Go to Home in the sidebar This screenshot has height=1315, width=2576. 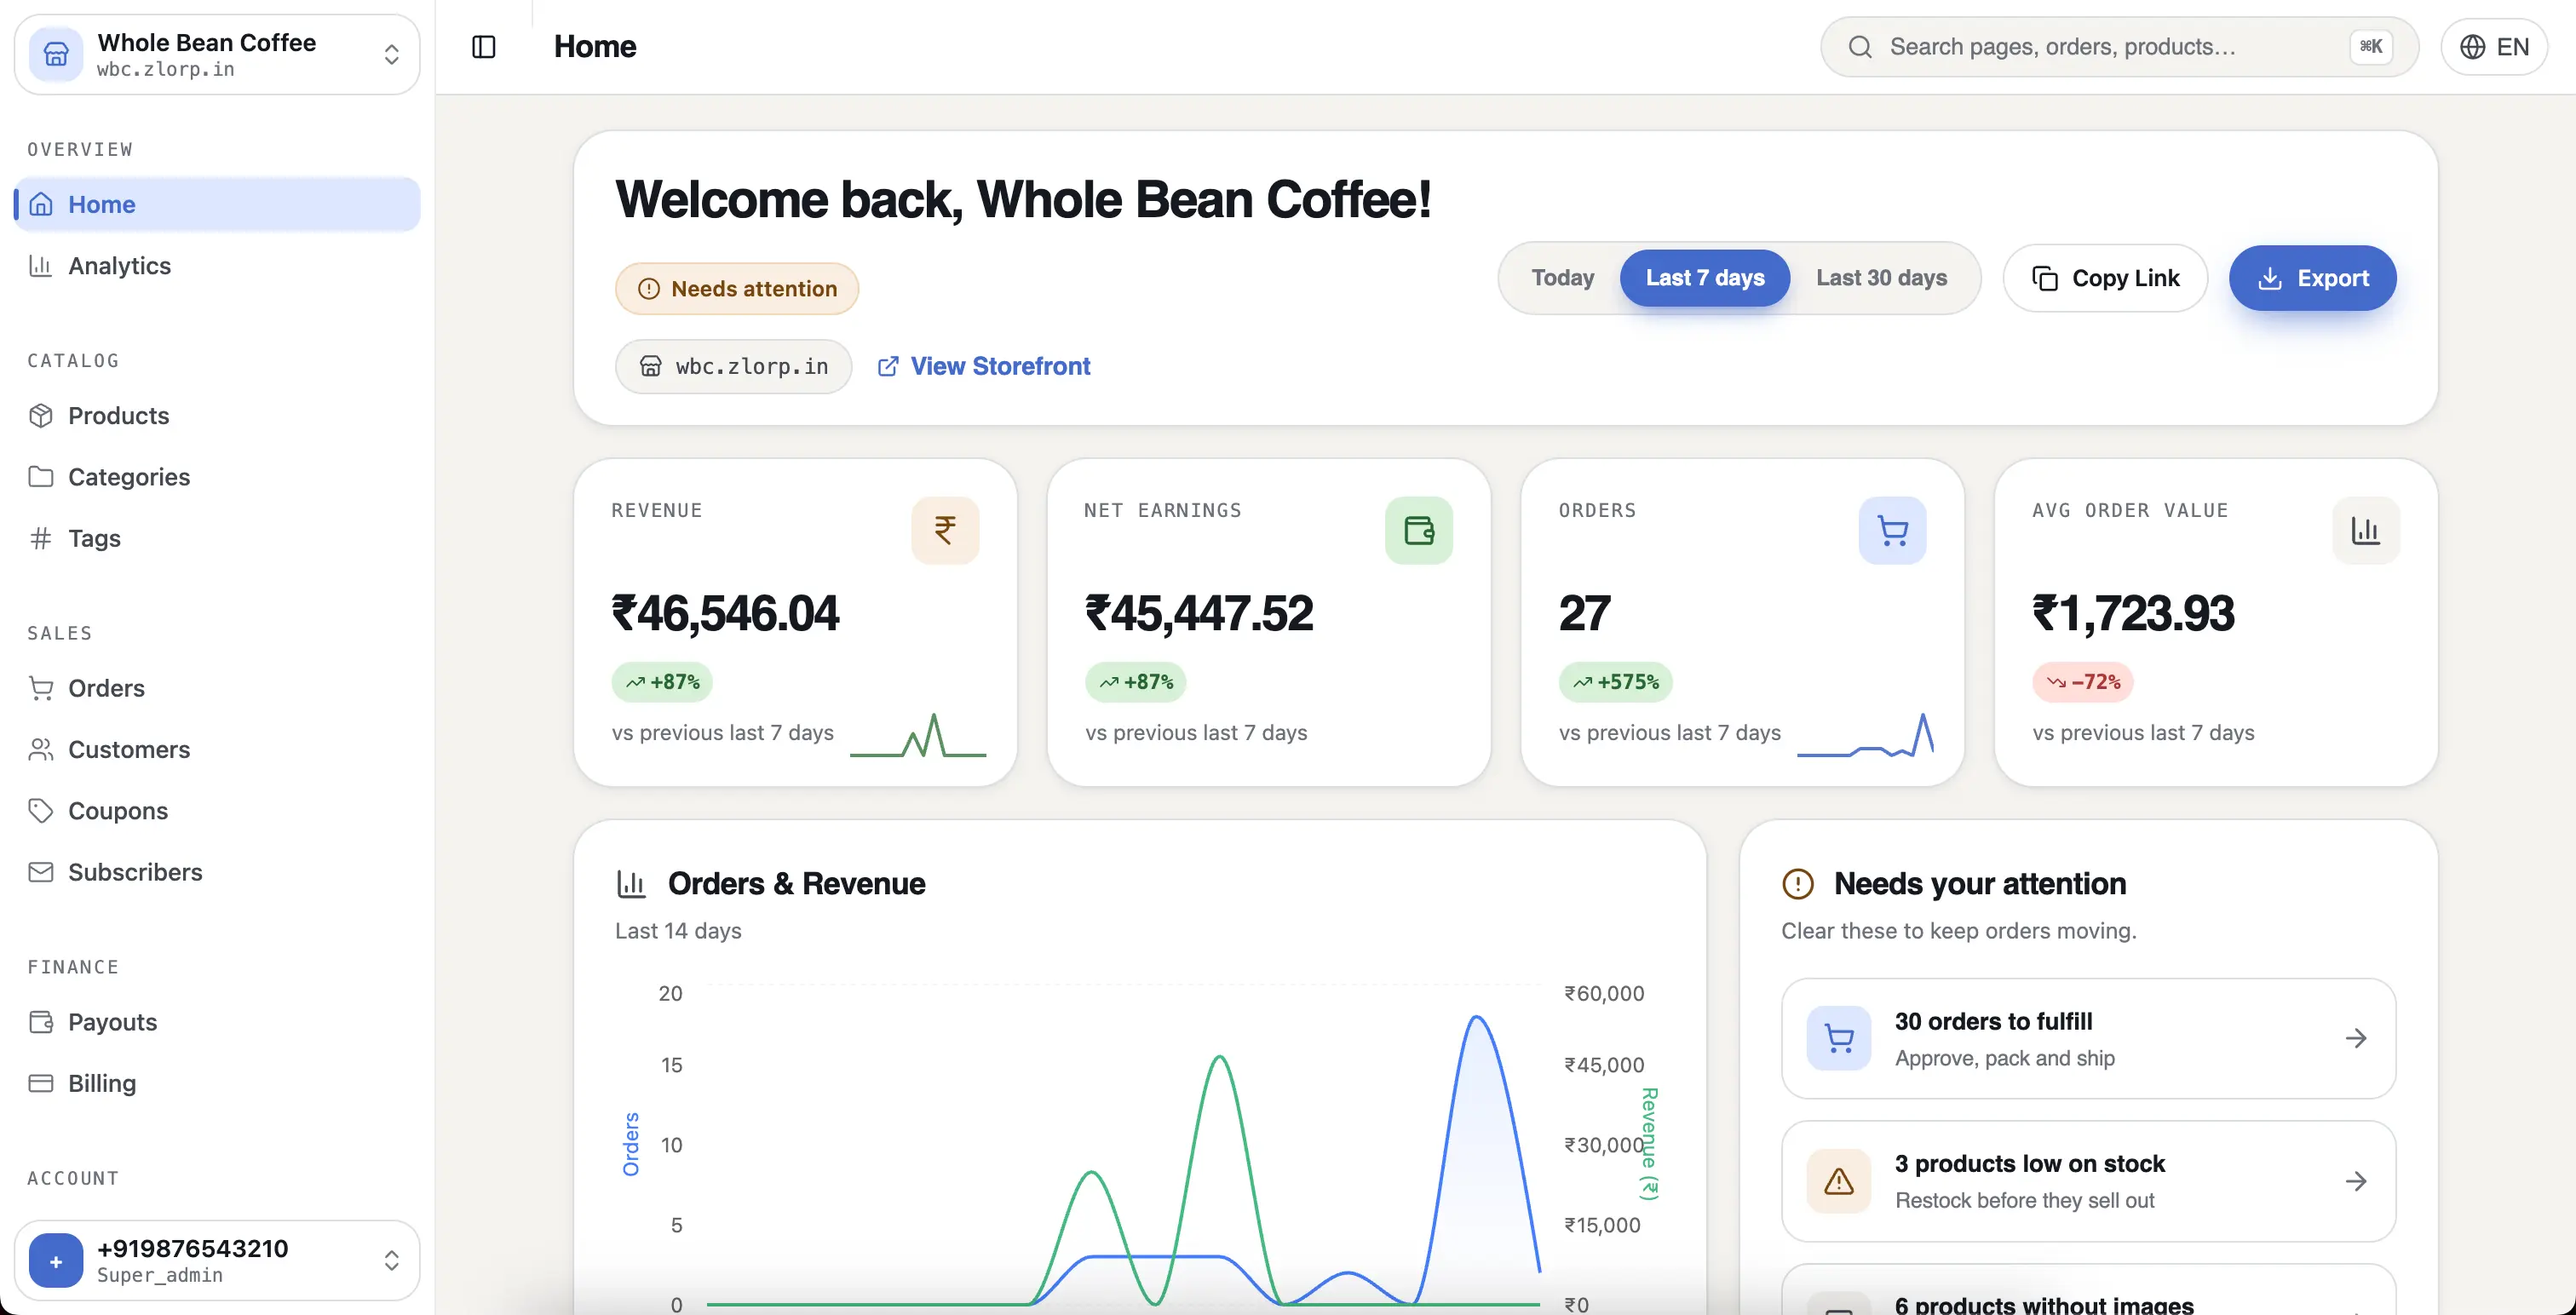(x=217, y=204)
